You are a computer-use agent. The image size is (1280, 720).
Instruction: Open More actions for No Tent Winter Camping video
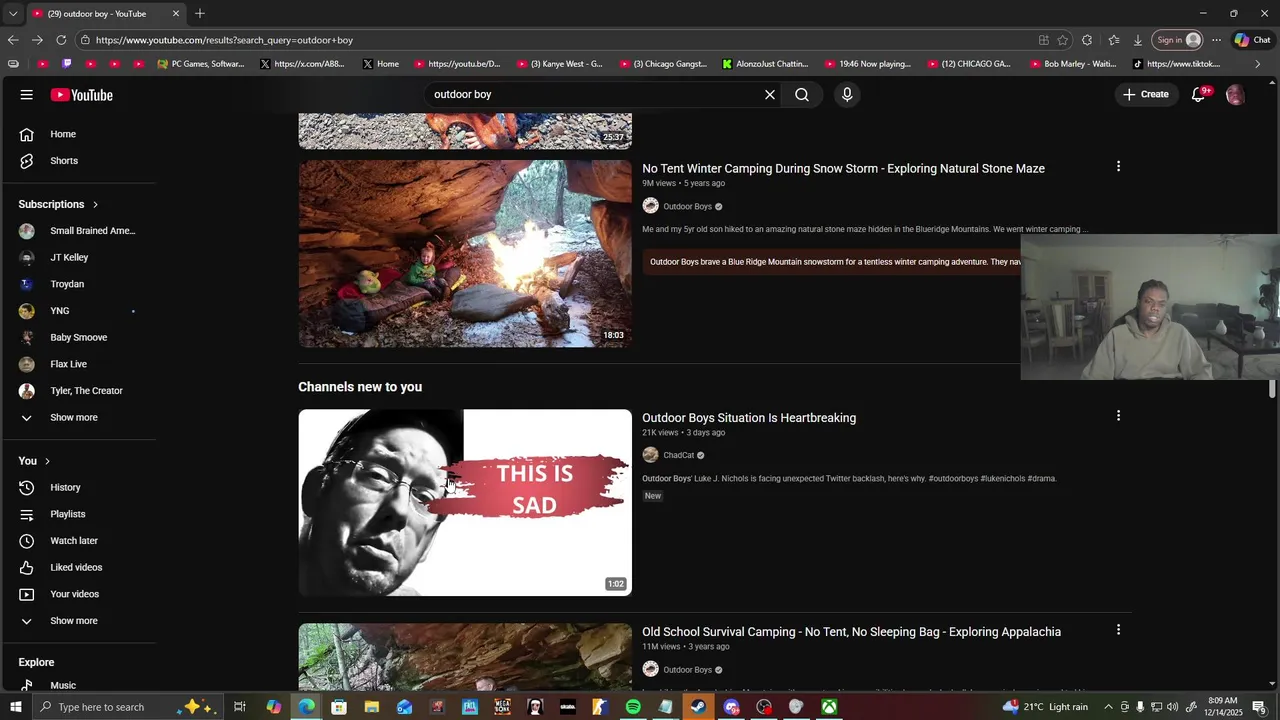[x=1118, y=167]
